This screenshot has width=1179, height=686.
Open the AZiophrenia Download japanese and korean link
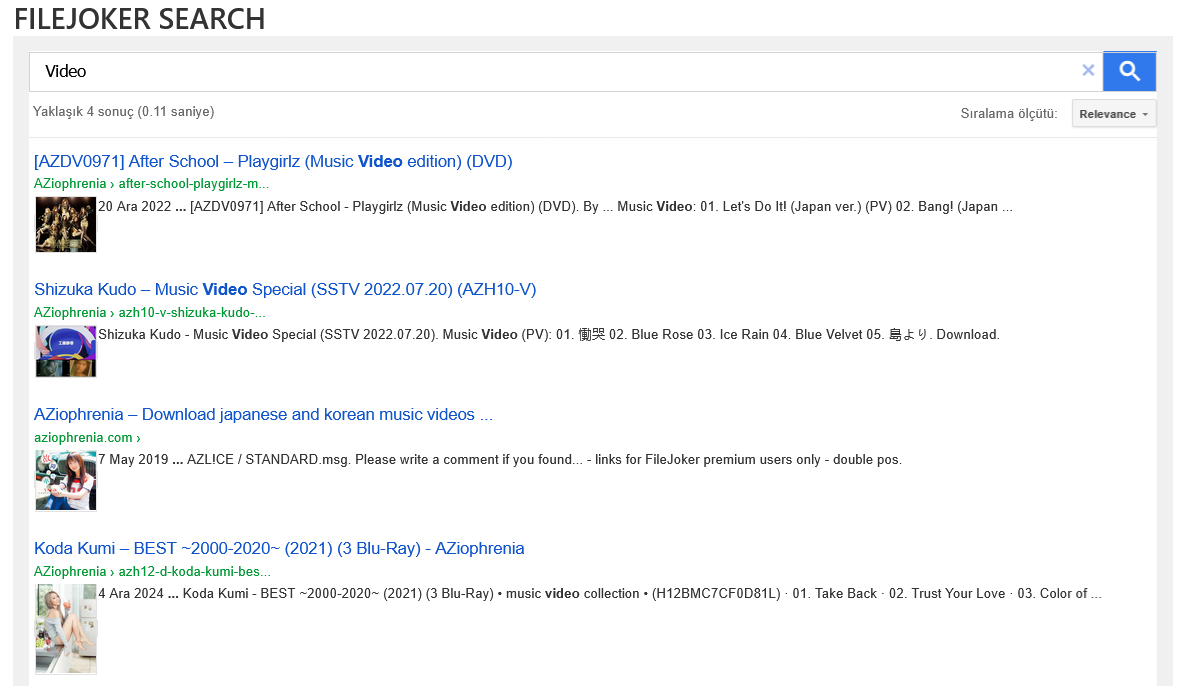click(x=263, y=415)
